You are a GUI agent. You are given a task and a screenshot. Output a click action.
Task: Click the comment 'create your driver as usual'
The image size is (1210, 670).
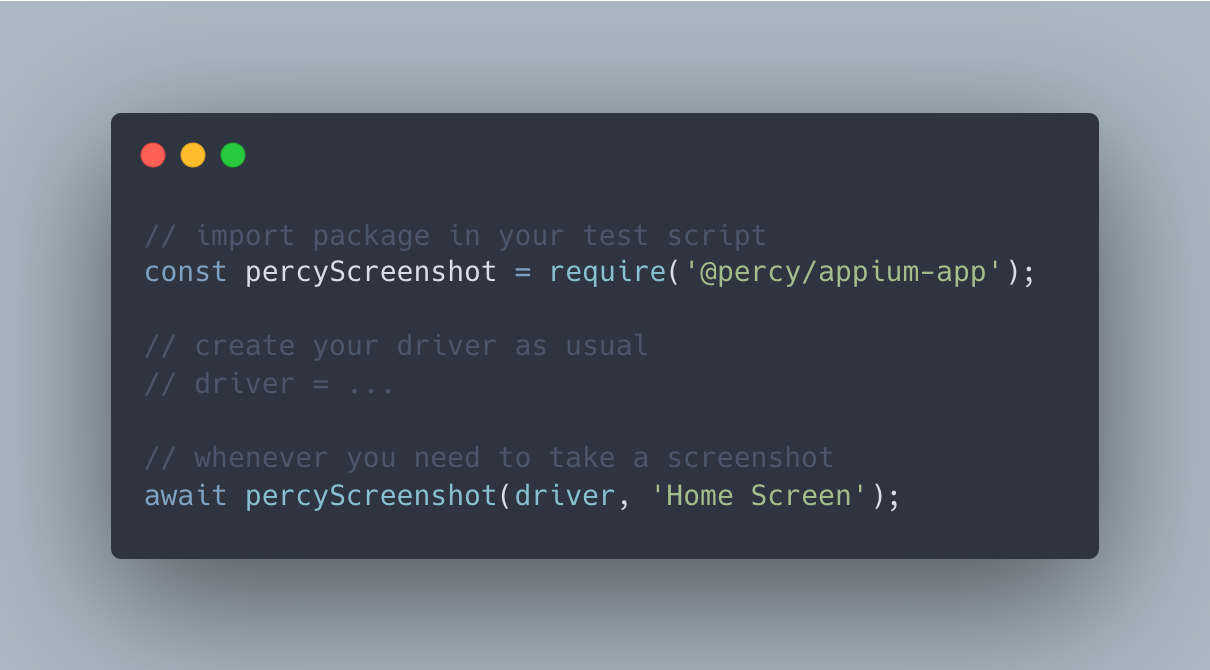pyautogui.click(x=422, y=346)
